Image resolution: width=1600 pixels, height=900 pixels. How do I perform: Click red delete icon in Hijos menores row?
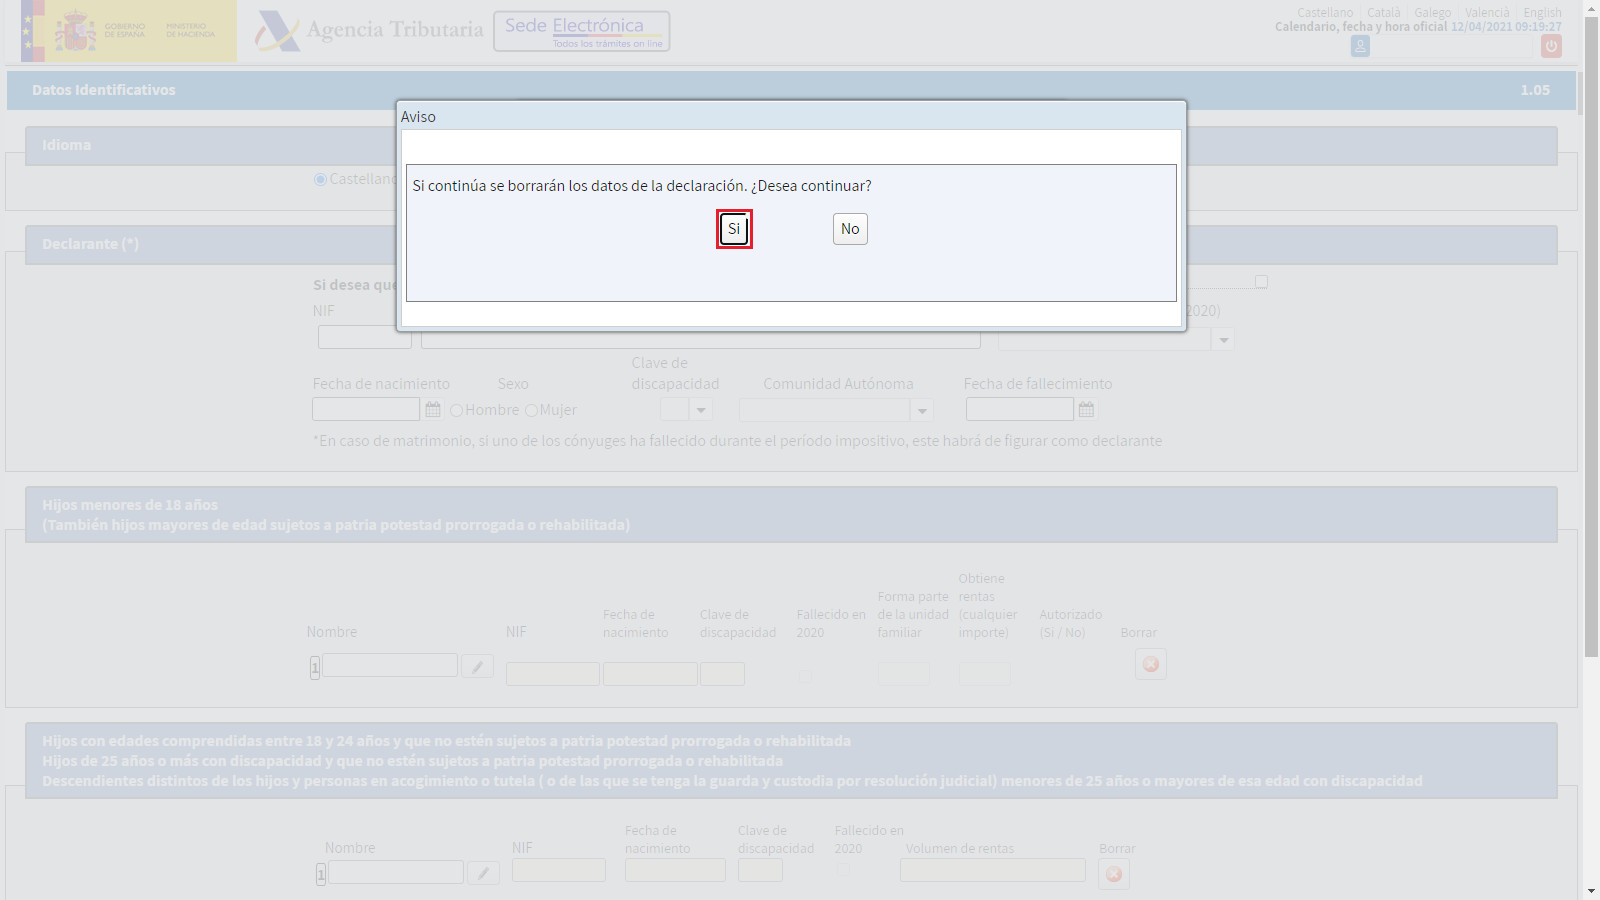tap(1151, 664)
